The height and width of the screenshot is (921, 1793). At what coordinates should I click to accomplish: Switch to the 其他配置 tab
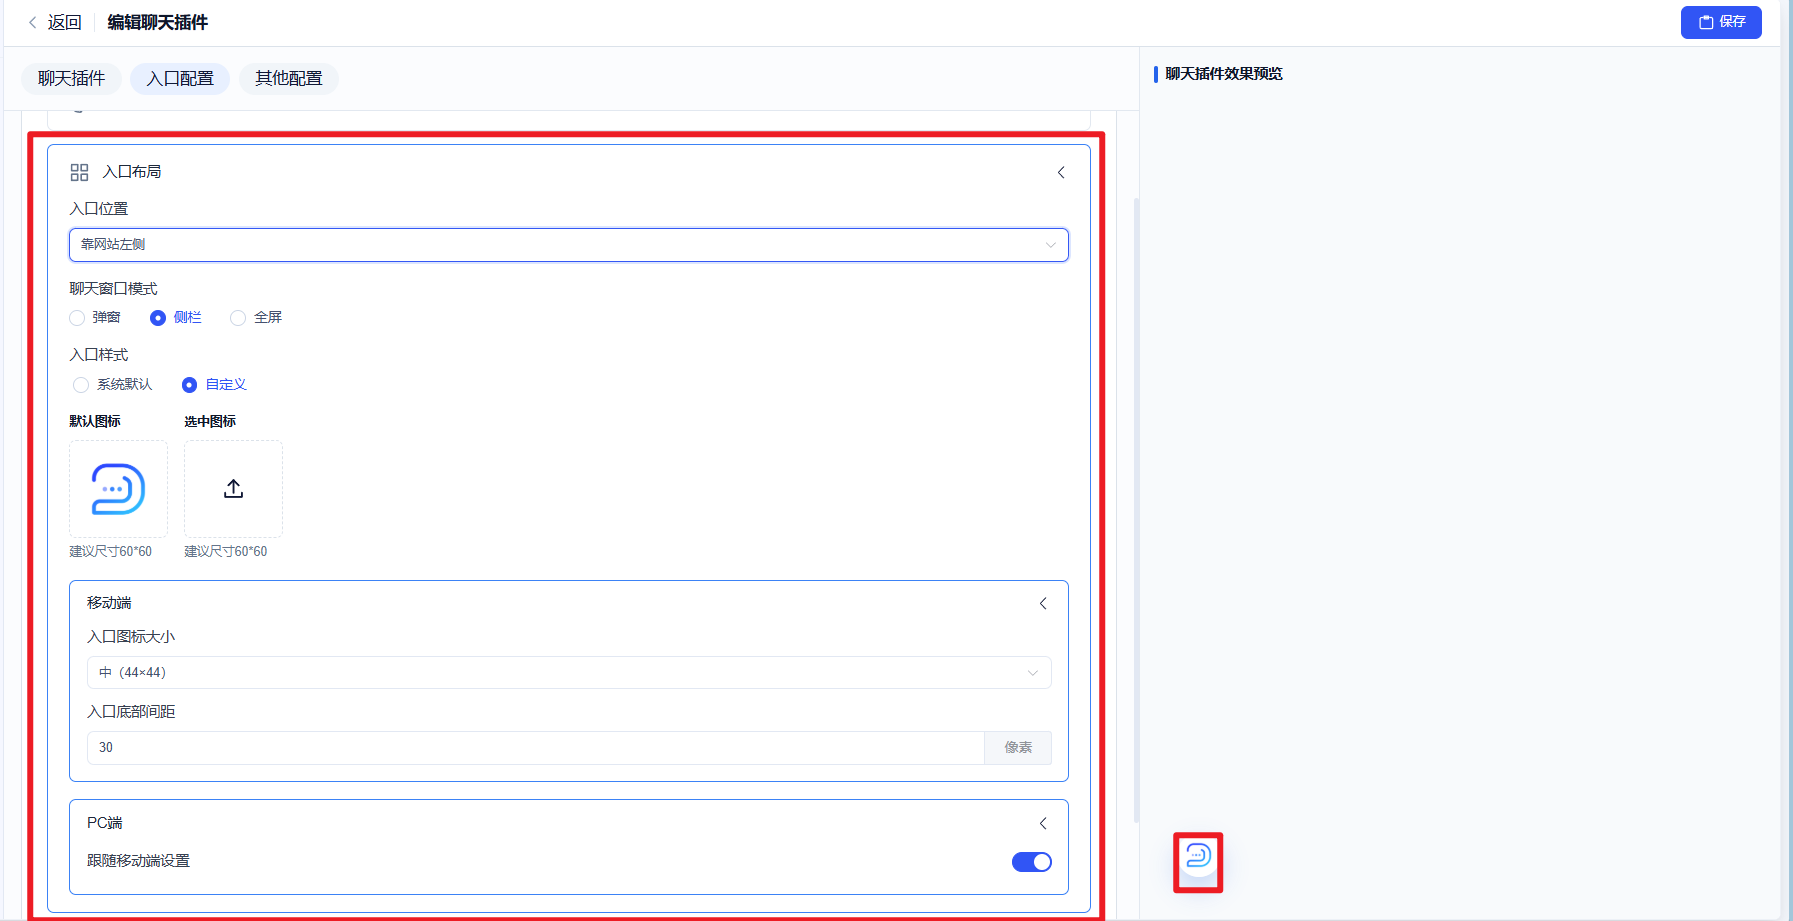point(288,79)
